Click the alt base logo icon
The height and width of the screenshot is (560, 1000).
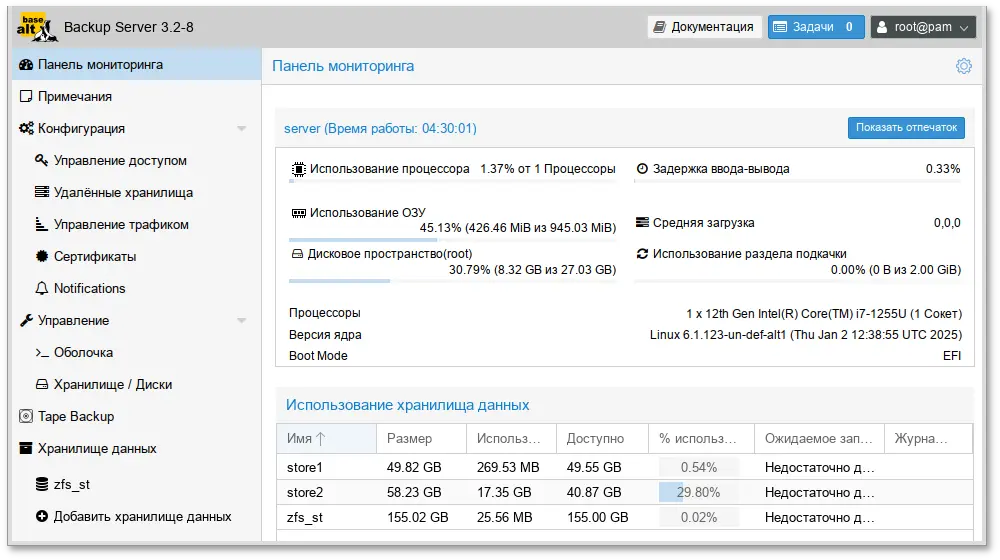click(x=31, y=27)
